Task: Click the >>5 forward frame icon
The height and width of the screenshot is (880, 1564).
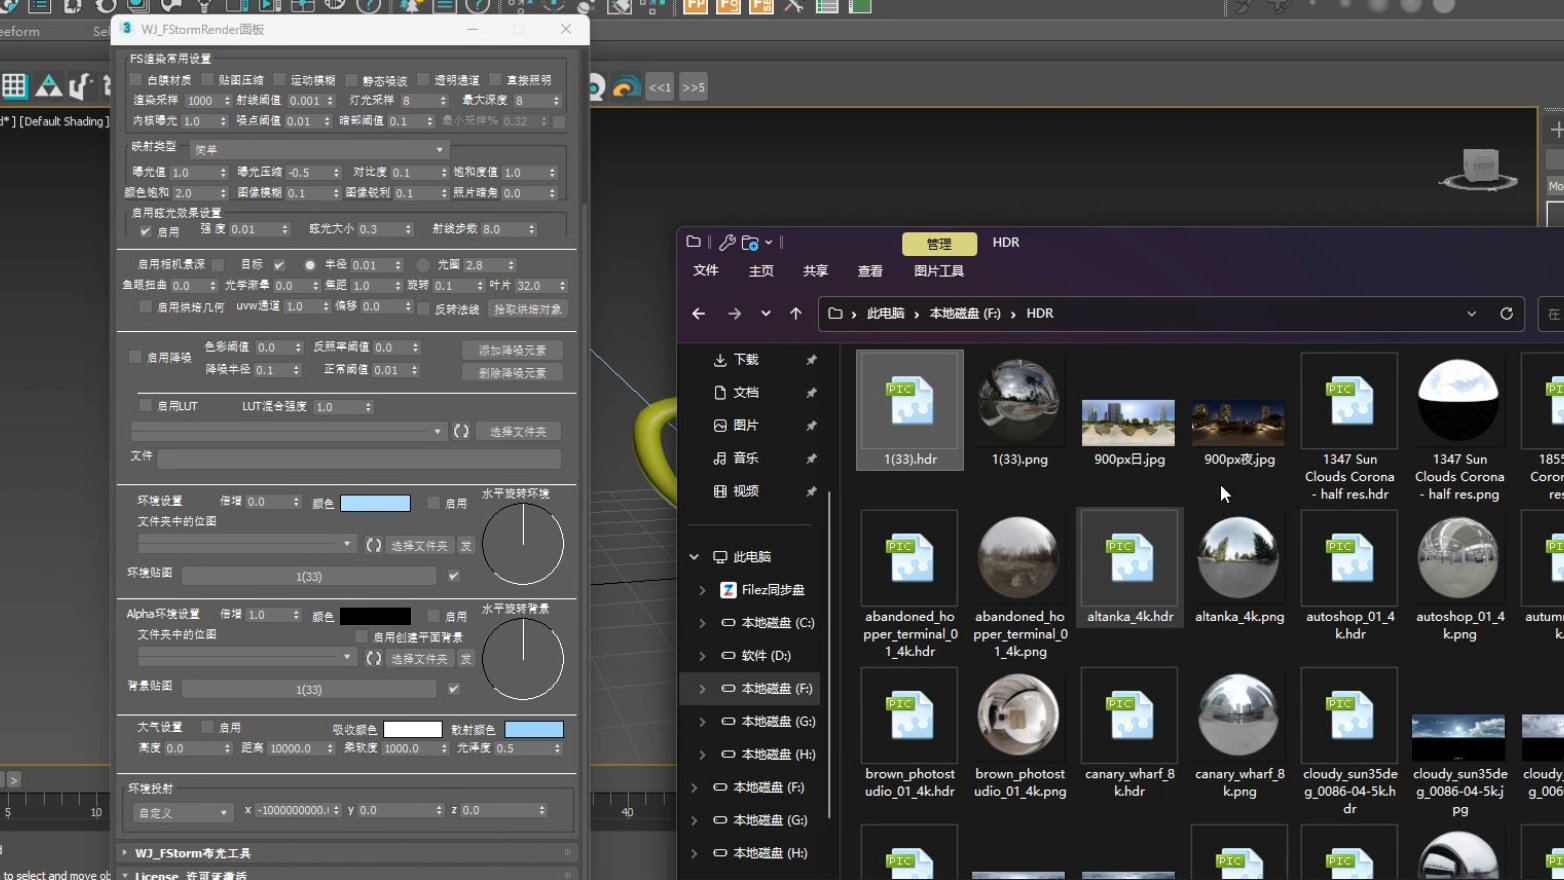Action: (694, 87)
